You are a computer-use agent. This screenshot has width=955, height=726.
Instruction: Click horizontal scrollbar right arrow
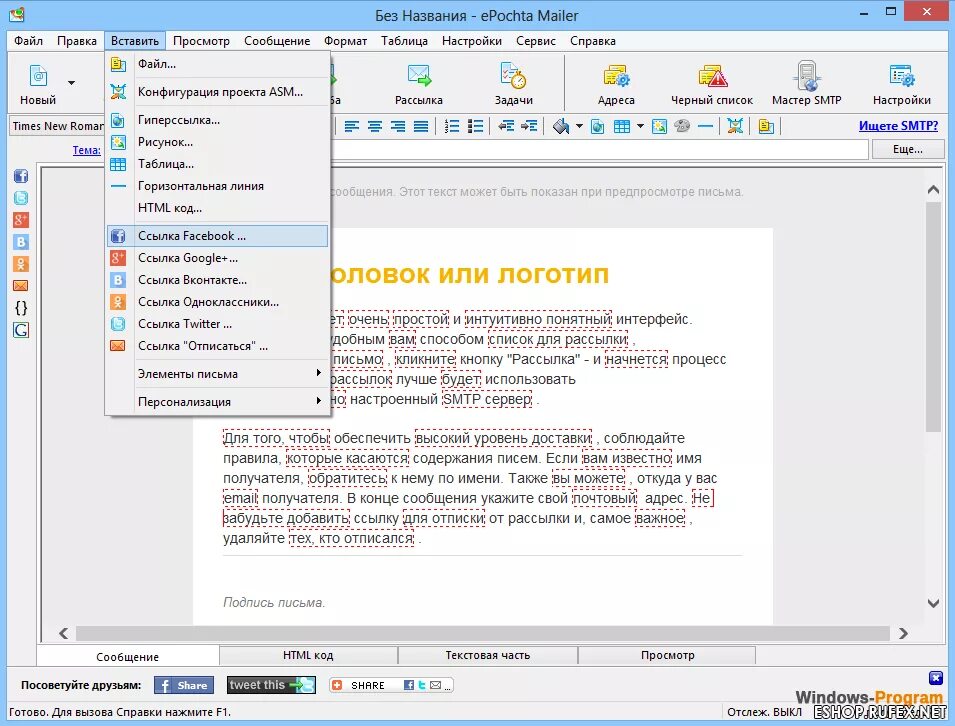click(x=903, y=633)
